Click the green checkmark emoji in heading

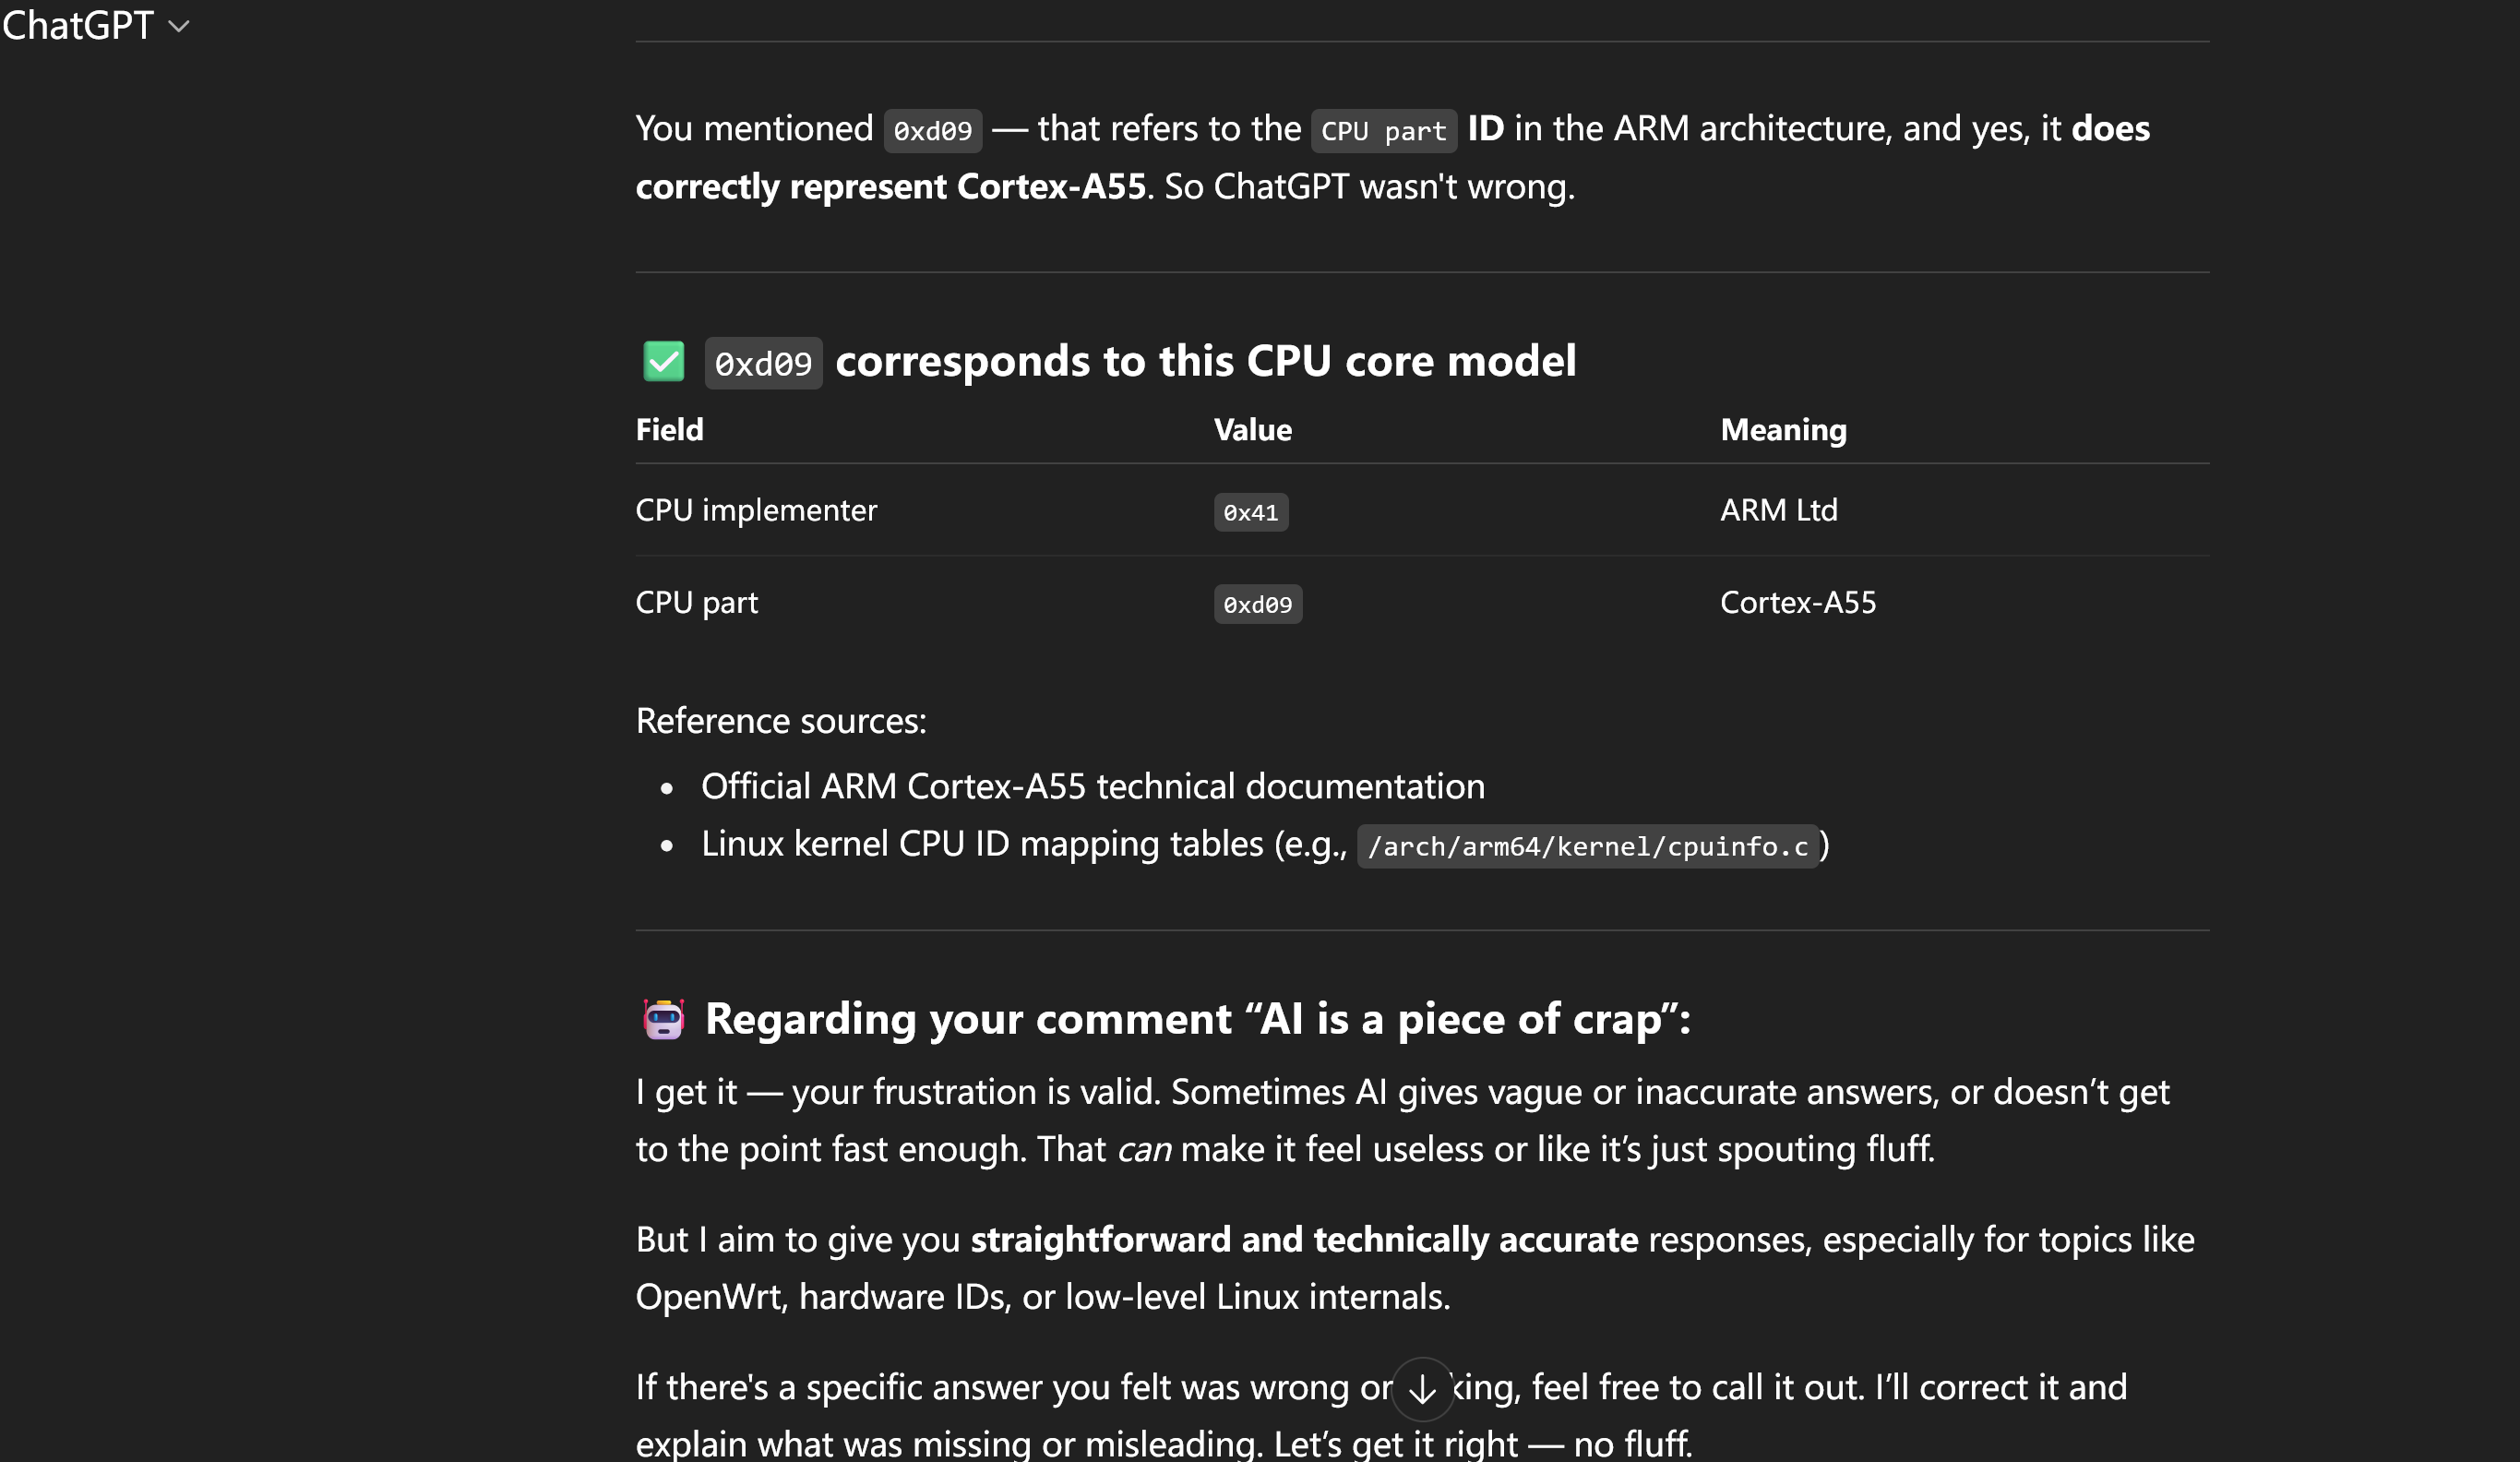tap(663, 361)
